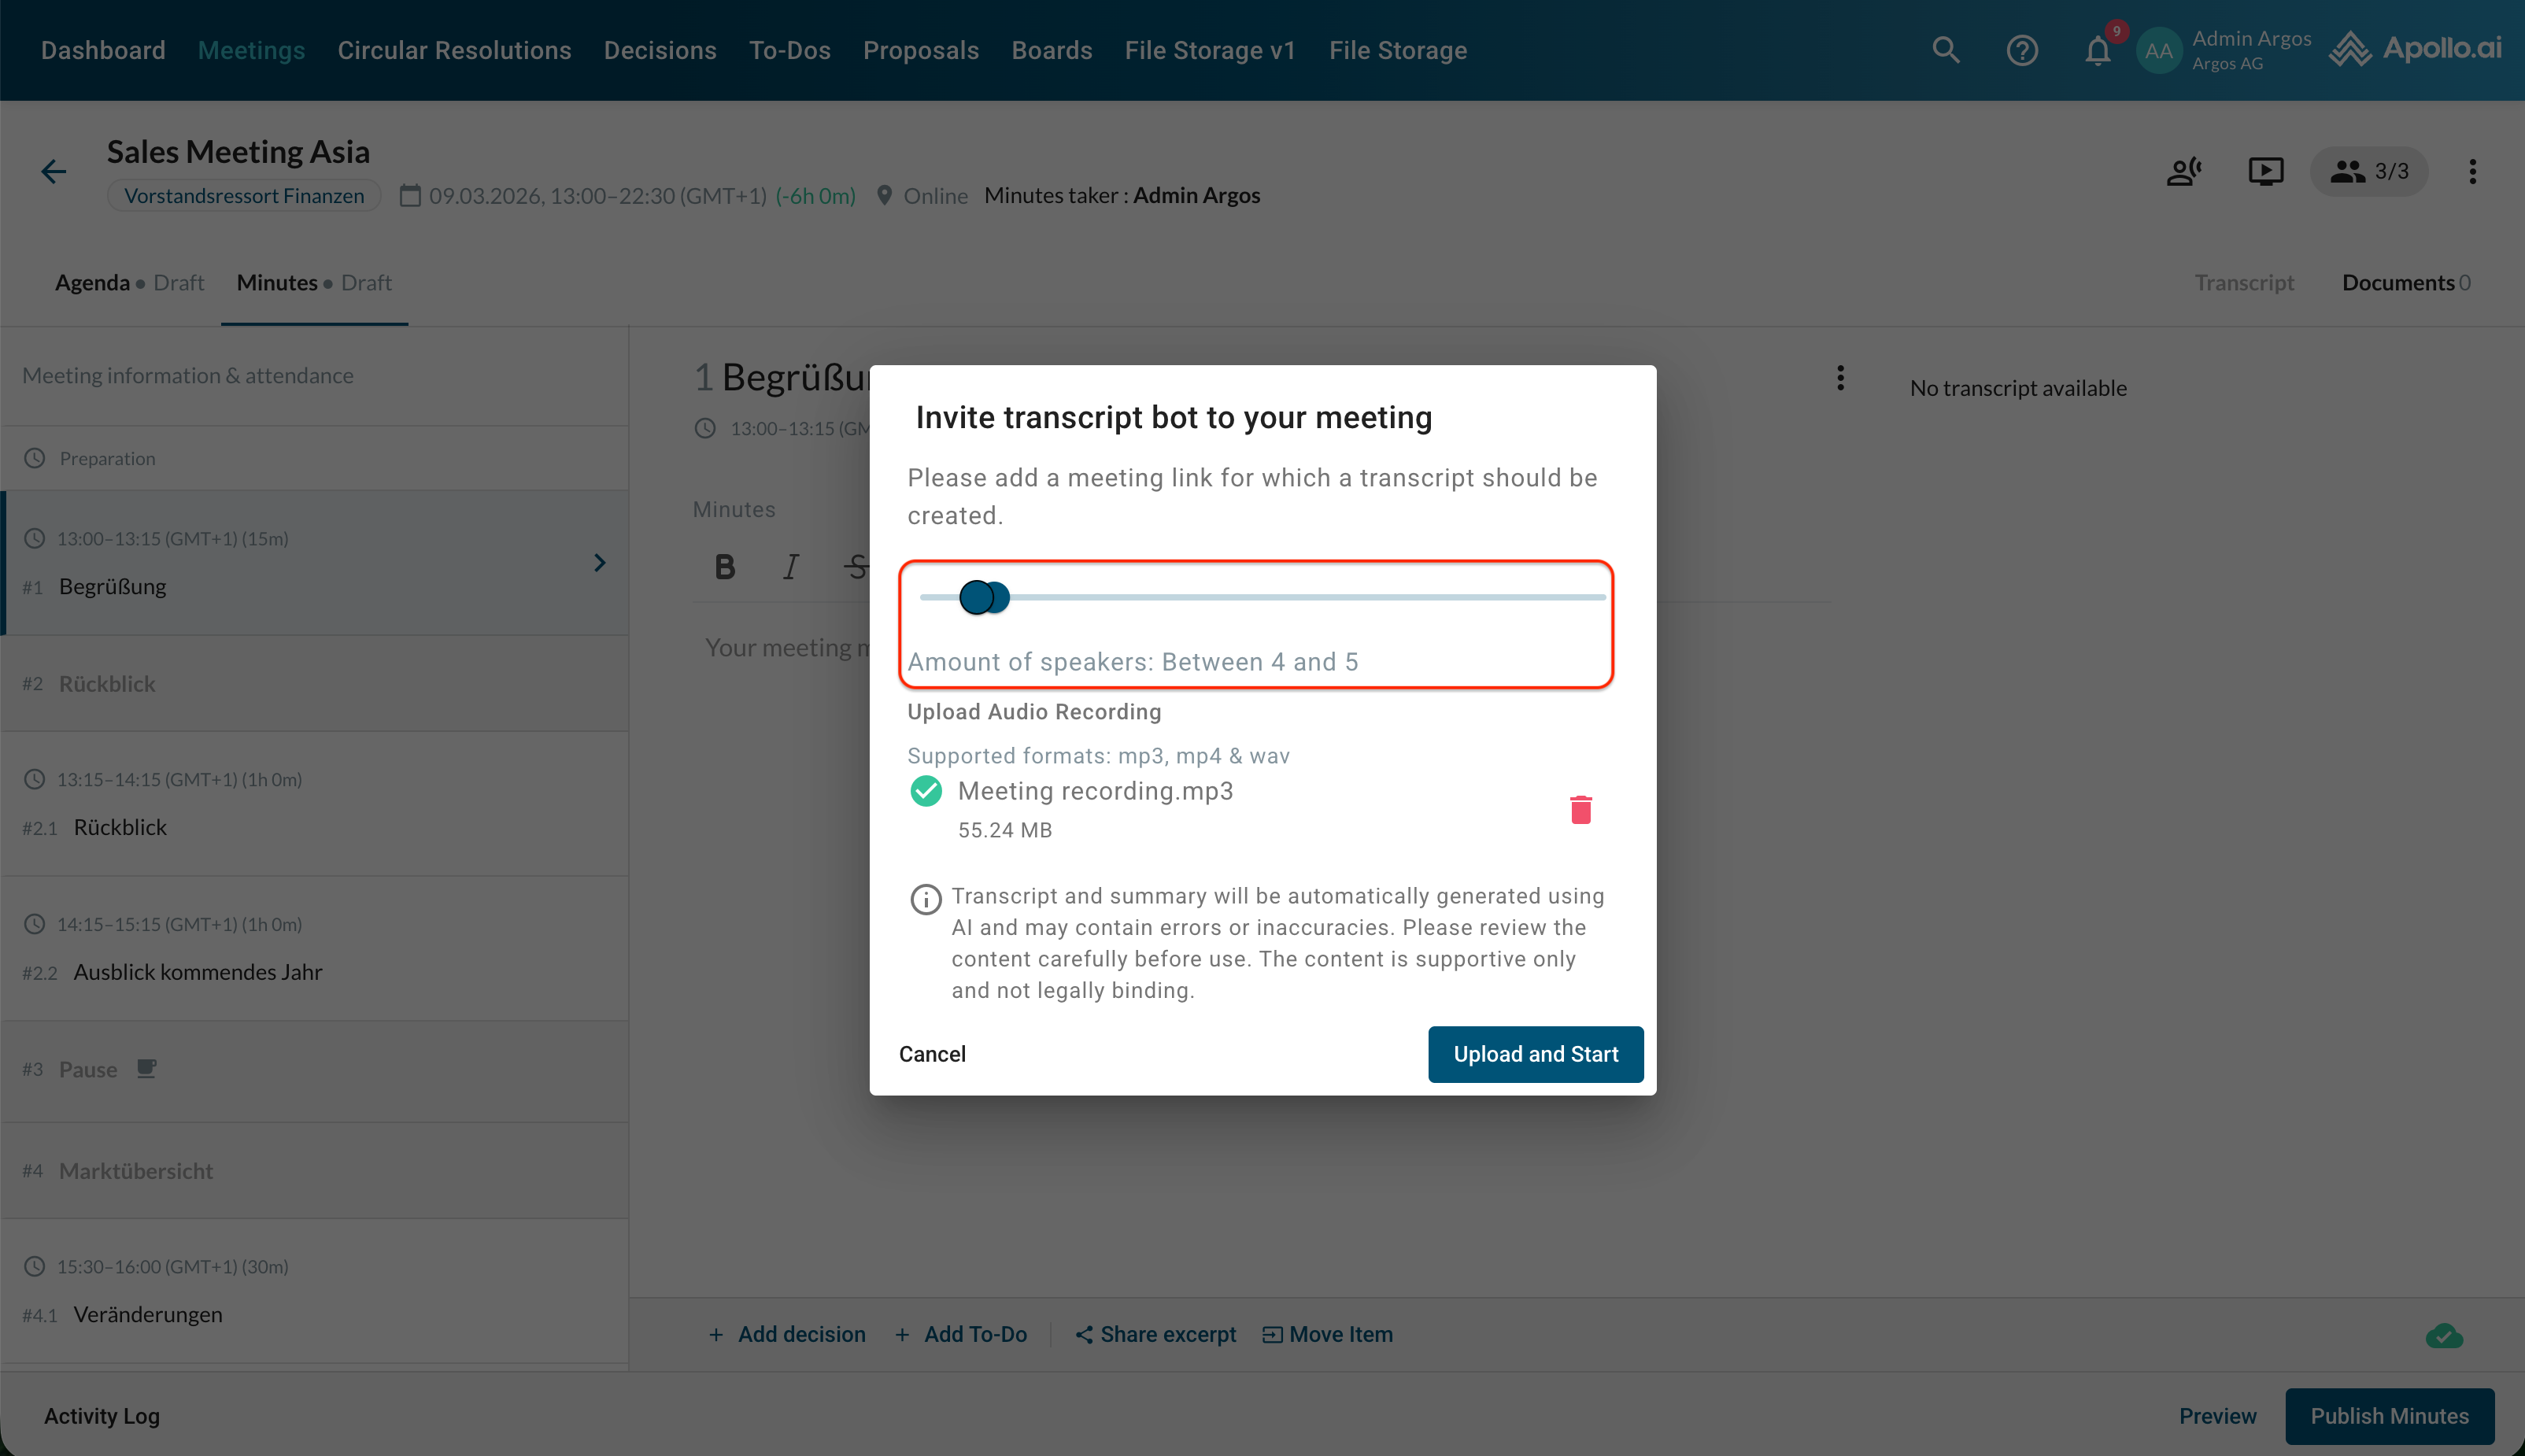Click the Publish Minutes button
This screenshot has height=1456, width=2525.
coord(2389,1416)
